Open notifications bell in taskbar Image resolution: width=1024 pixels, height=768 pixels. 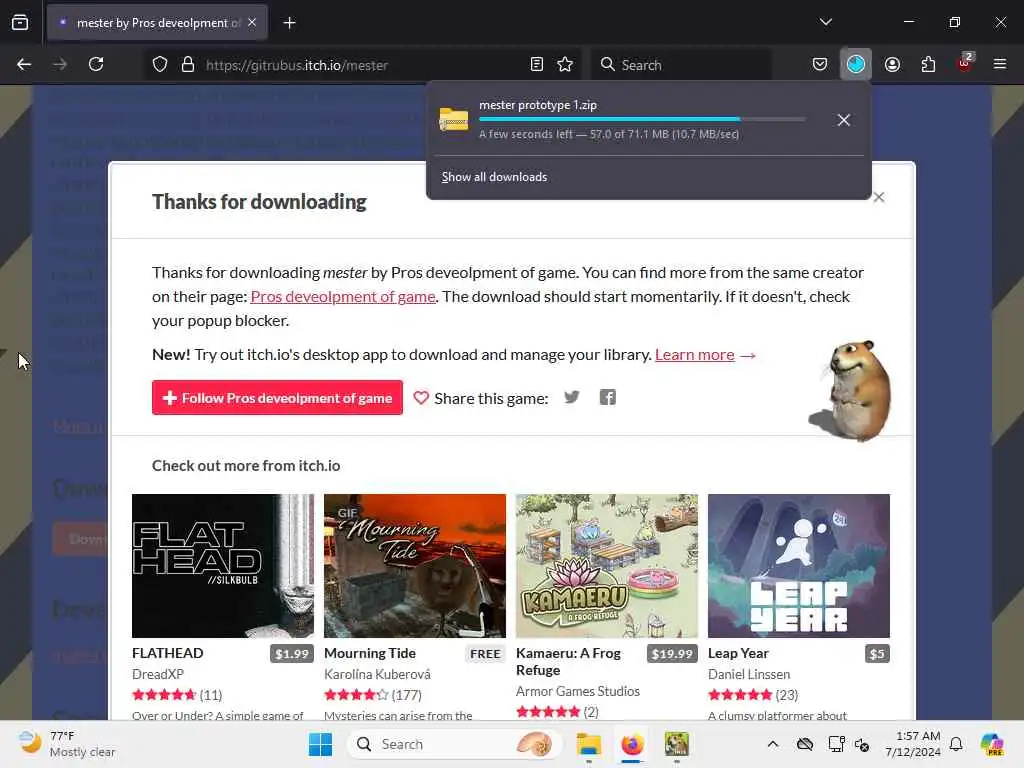click(x=956, y=744)
